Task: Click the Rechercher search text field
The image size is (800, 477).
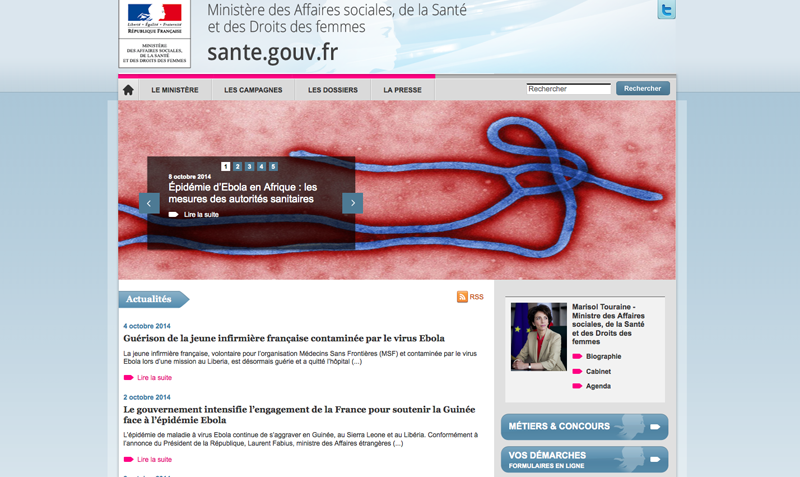Action: tap(568, 89)
